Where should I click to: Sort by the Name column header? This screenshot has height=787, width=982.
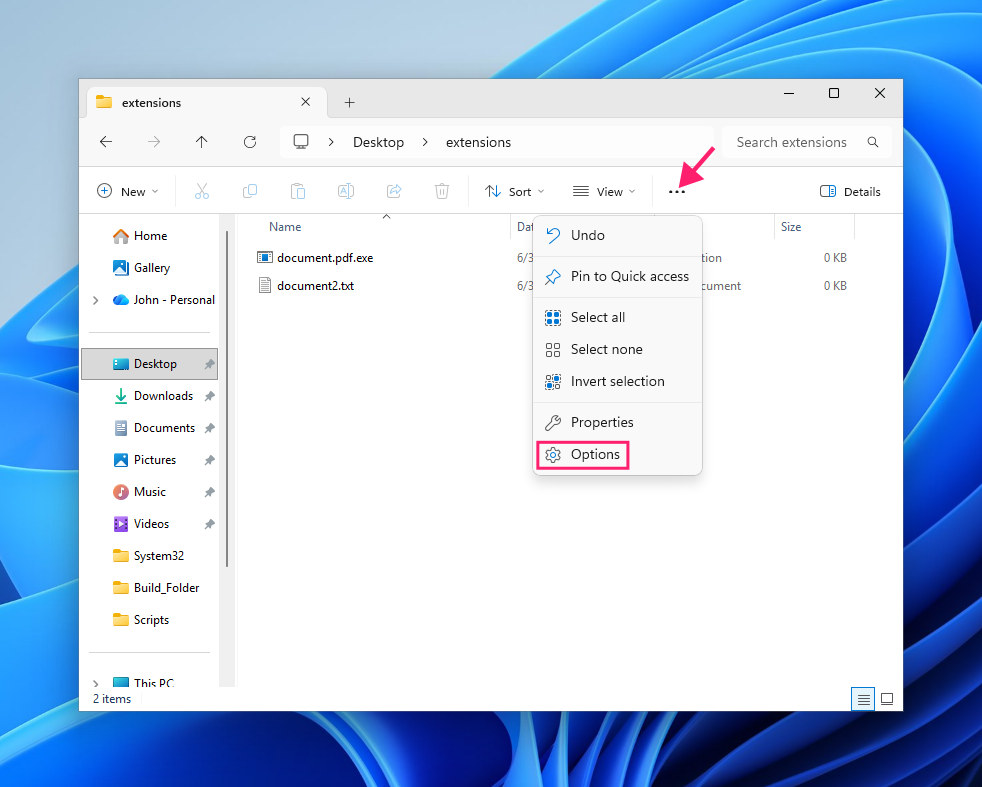[285, 227]
